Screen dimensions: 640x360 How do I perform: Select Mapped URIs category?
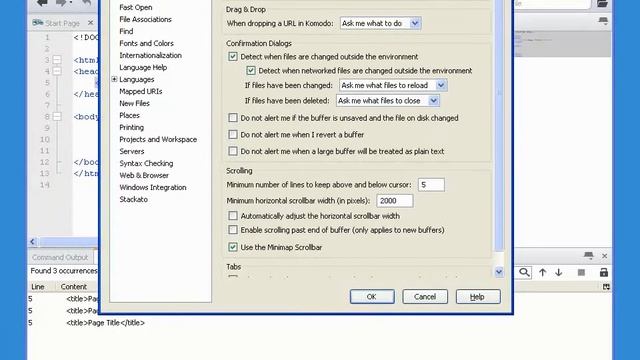[141, 91]
